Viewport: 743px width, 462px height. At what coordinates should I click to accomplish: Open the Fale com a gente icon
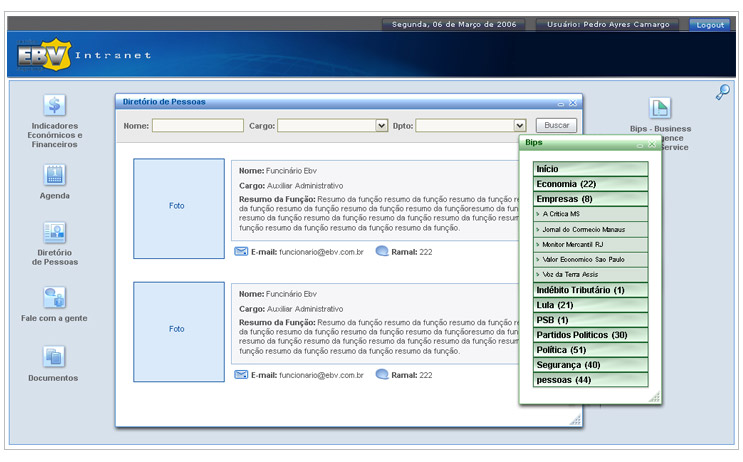(55, 297)
